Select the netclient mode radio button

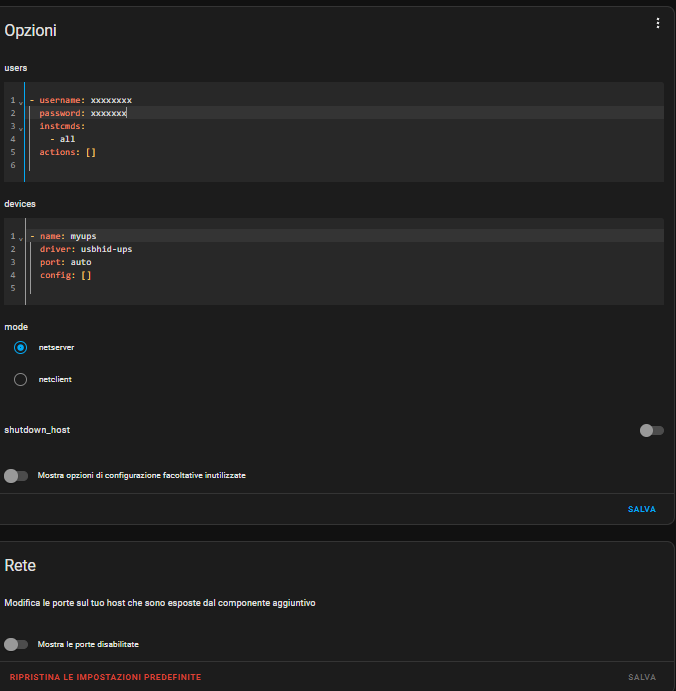click(x=21, y=380)
